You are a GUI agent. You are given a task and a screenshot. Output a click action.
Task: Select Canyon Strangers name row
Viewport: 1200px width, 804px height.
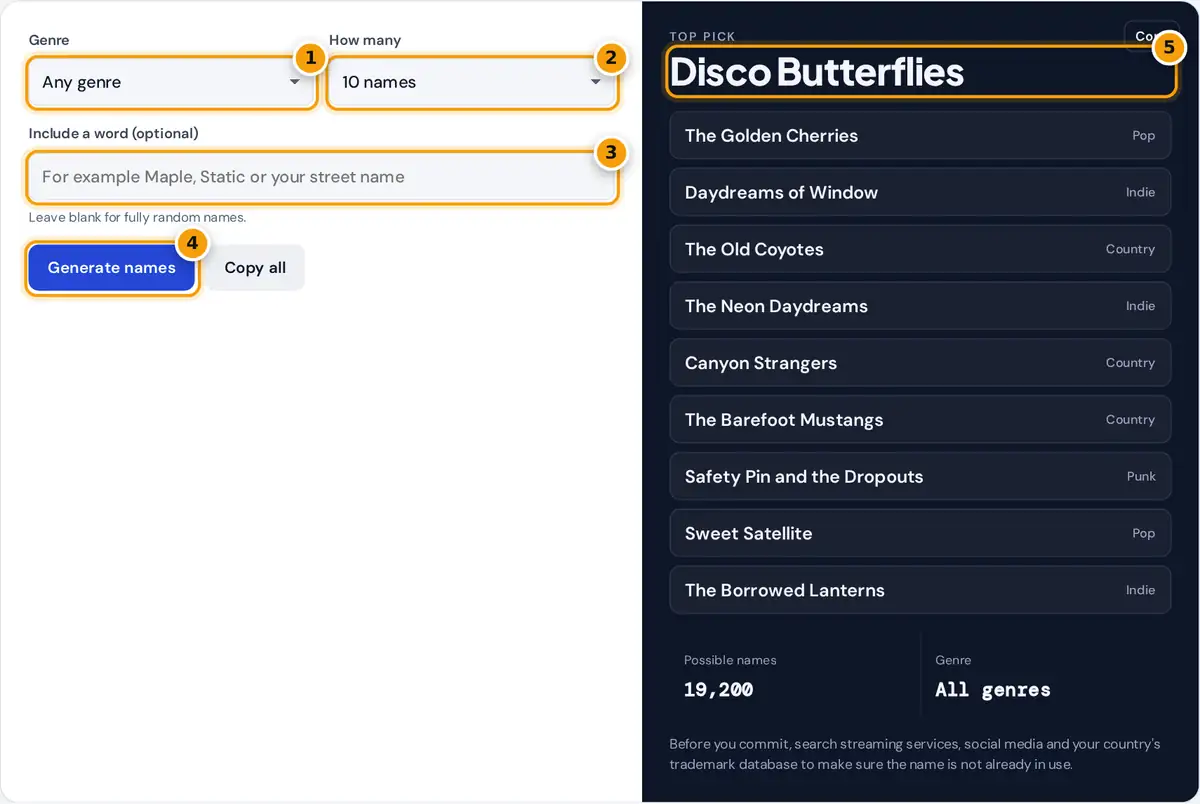point(920,363)
